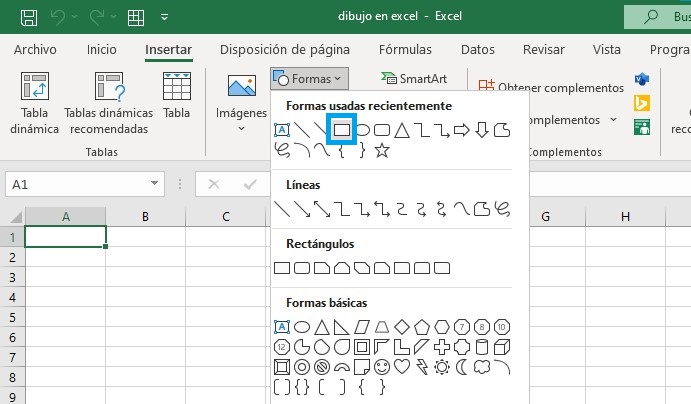Click the Cancel X in formula bar
The height and width of the screenshot is (404, 691).
214,184
